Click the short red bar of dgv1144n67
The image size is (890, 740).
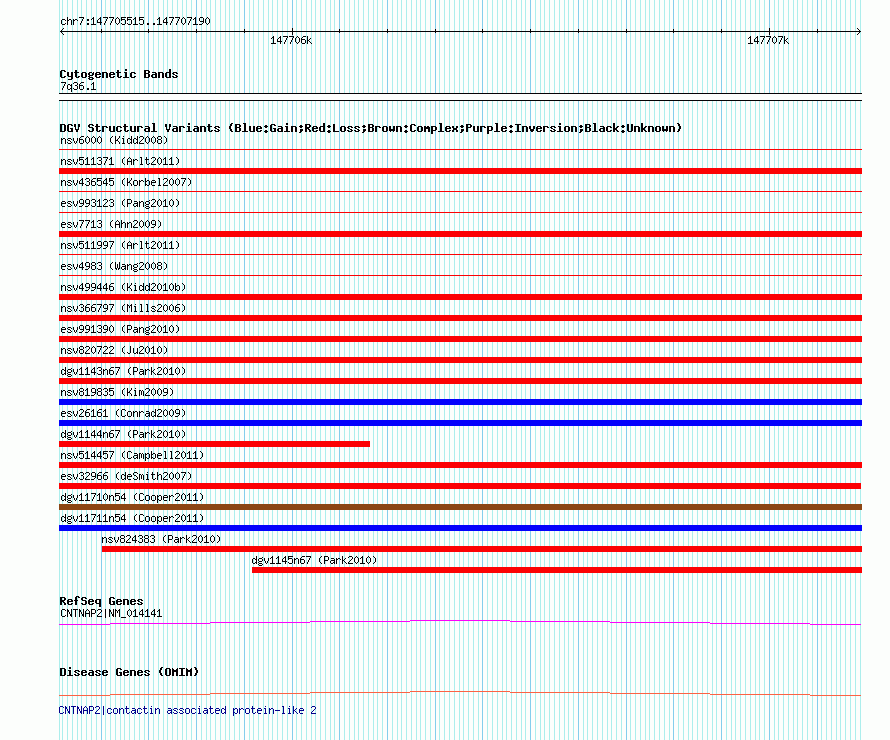click(215, 444)
